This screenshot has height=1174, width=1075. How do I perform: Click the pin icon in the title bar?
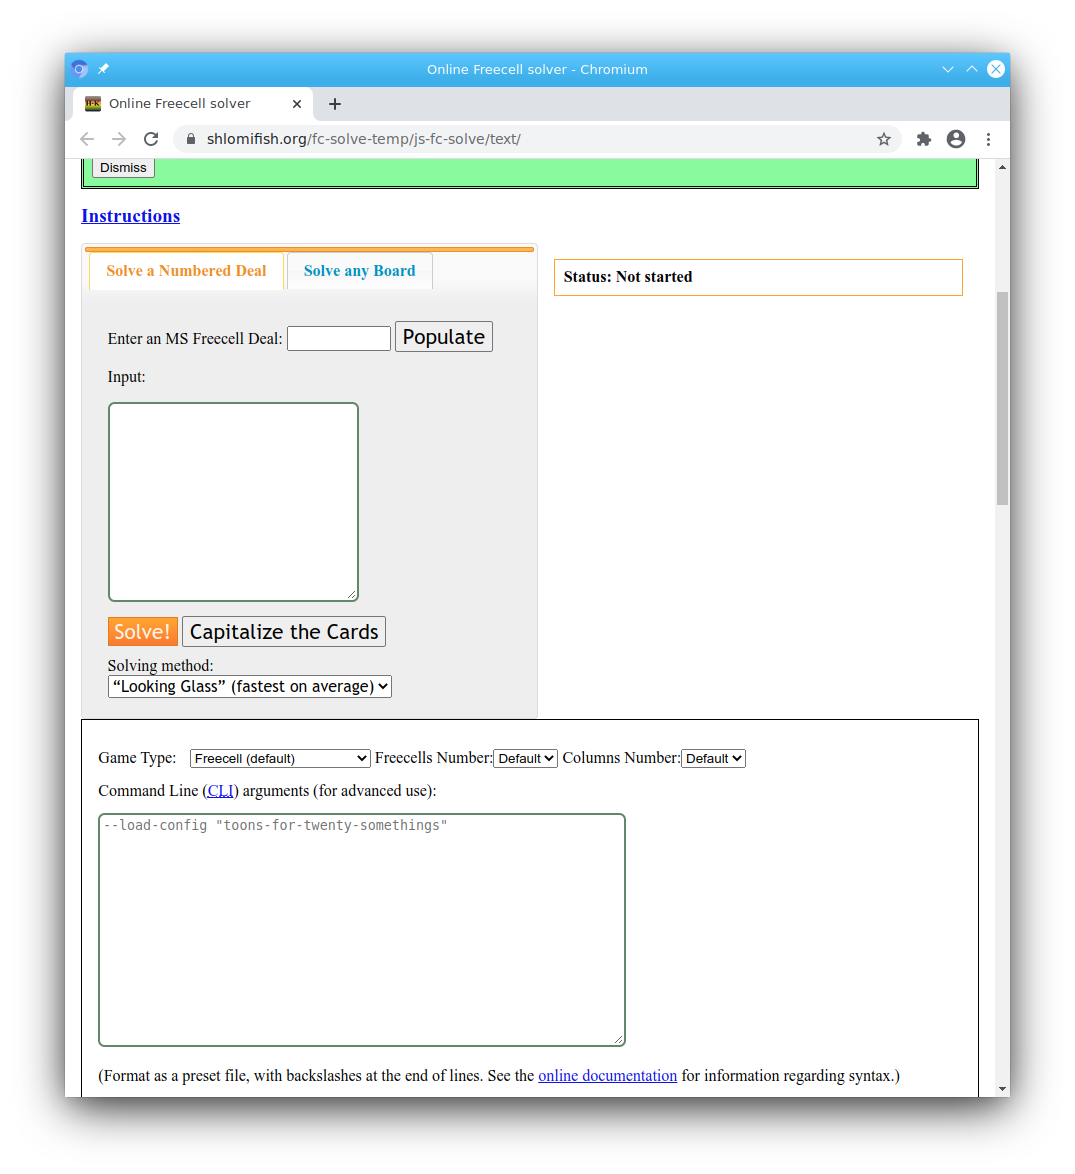click(x=103, y=69)
